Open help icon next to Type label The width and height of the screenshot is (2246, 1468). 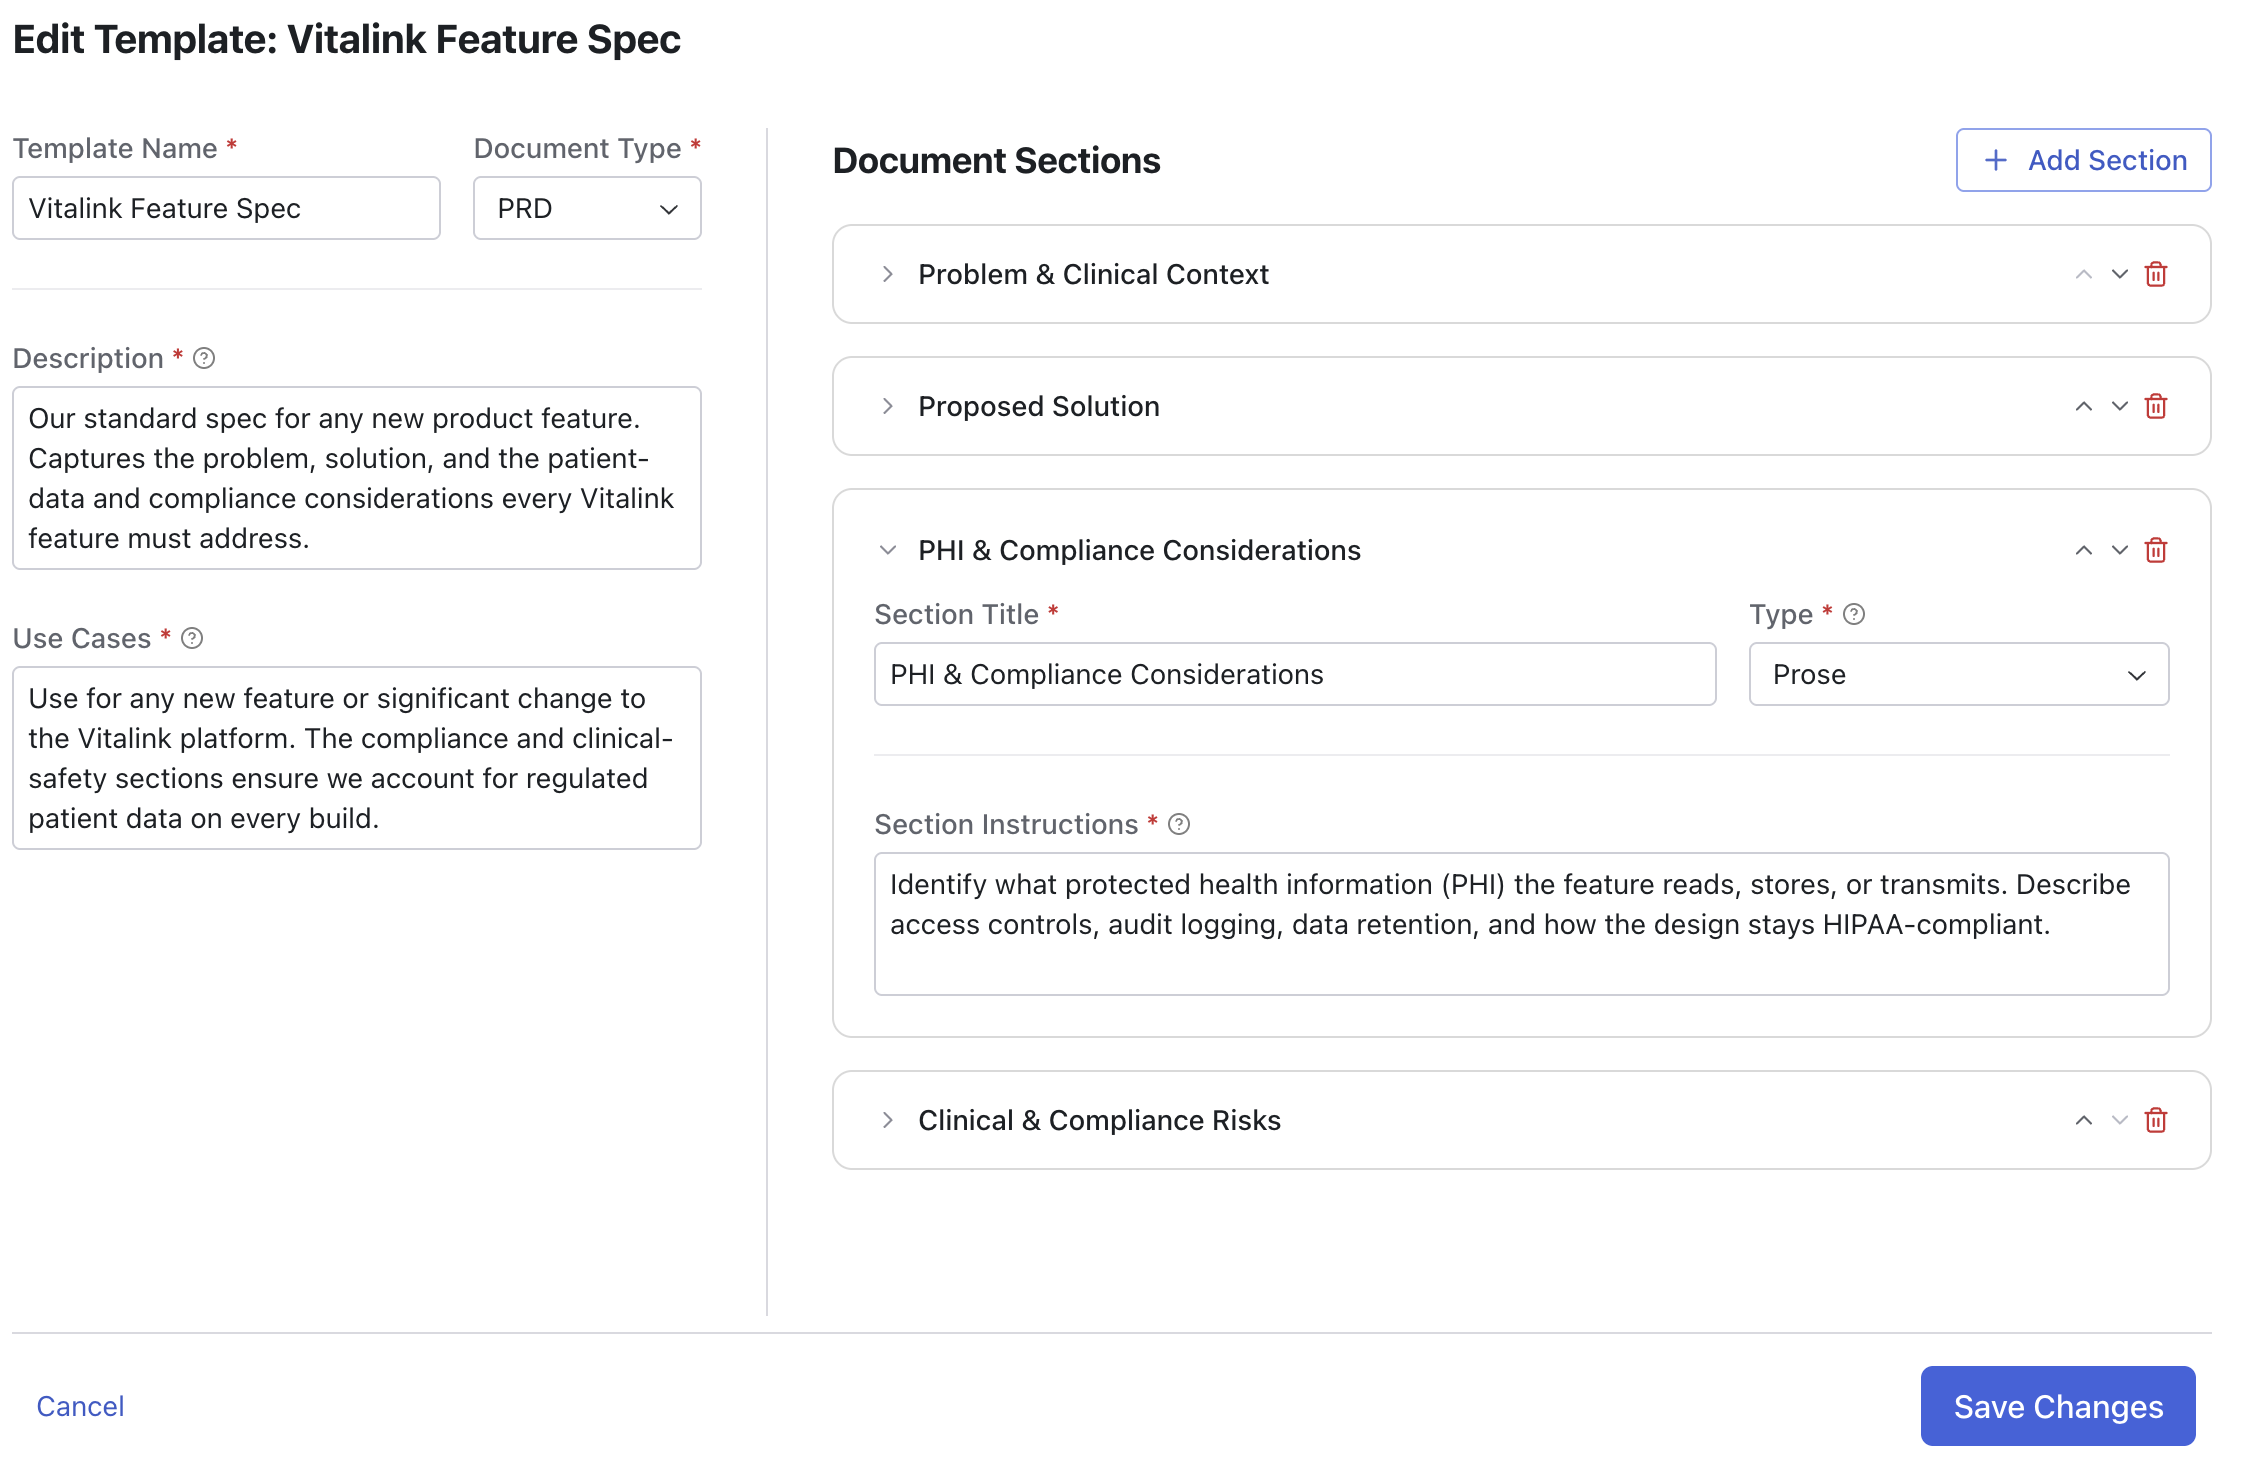1854,614
